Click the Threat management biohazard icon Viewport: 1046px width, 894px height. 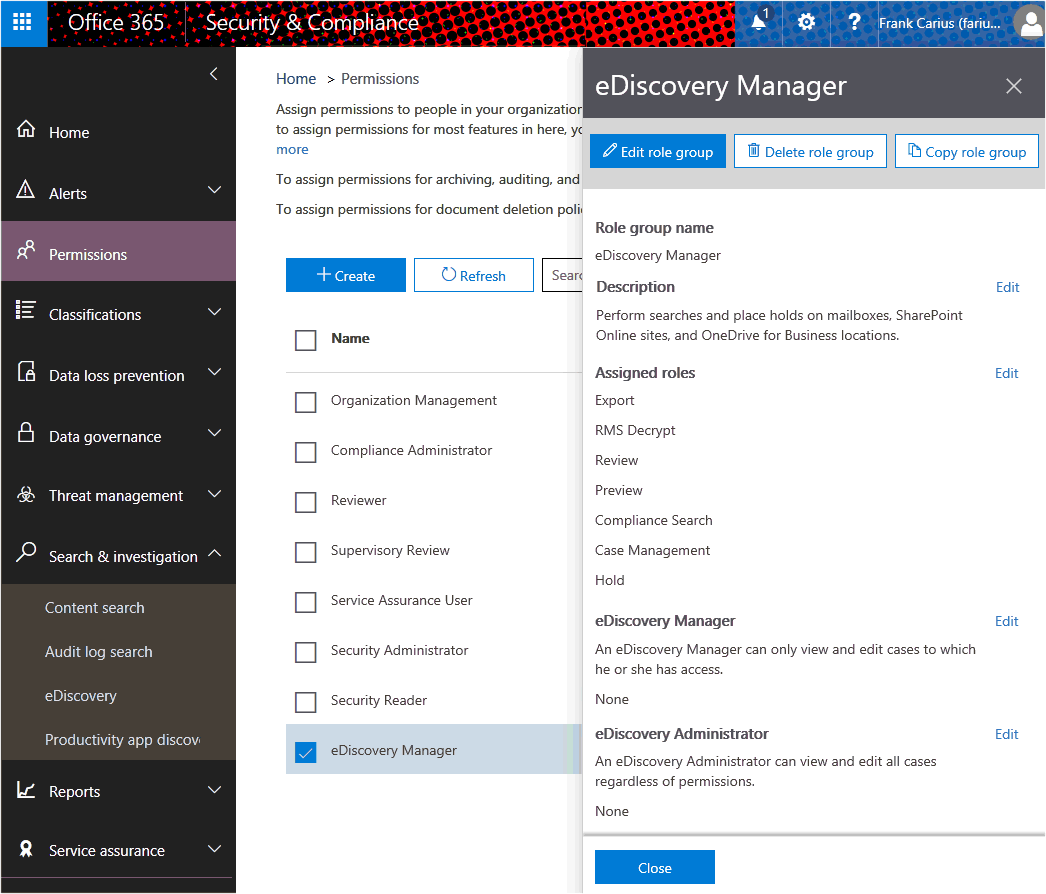(x=26, y=494)
